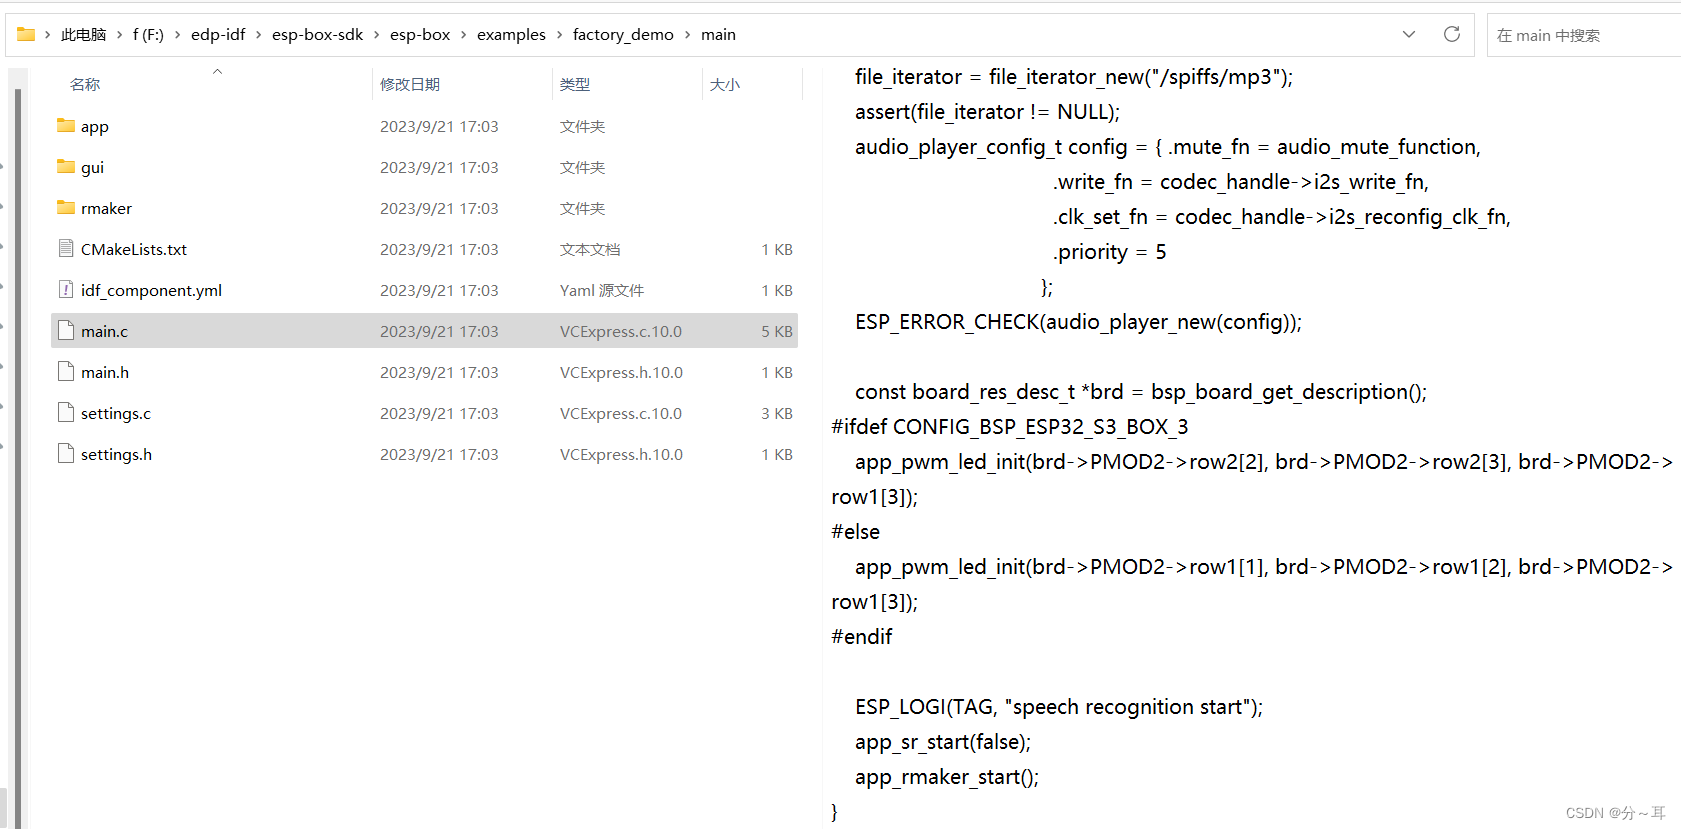Viewport: 1681px width, 829px height.
Task: Click the refresh icon beside address bar
Action: pyautogui.click(x=1452, y=34)
